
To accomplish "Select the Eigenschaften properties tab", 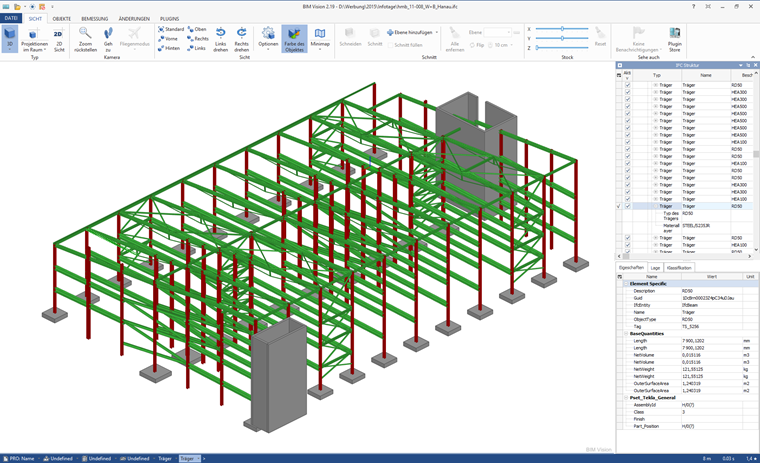I will pos(632,268).
